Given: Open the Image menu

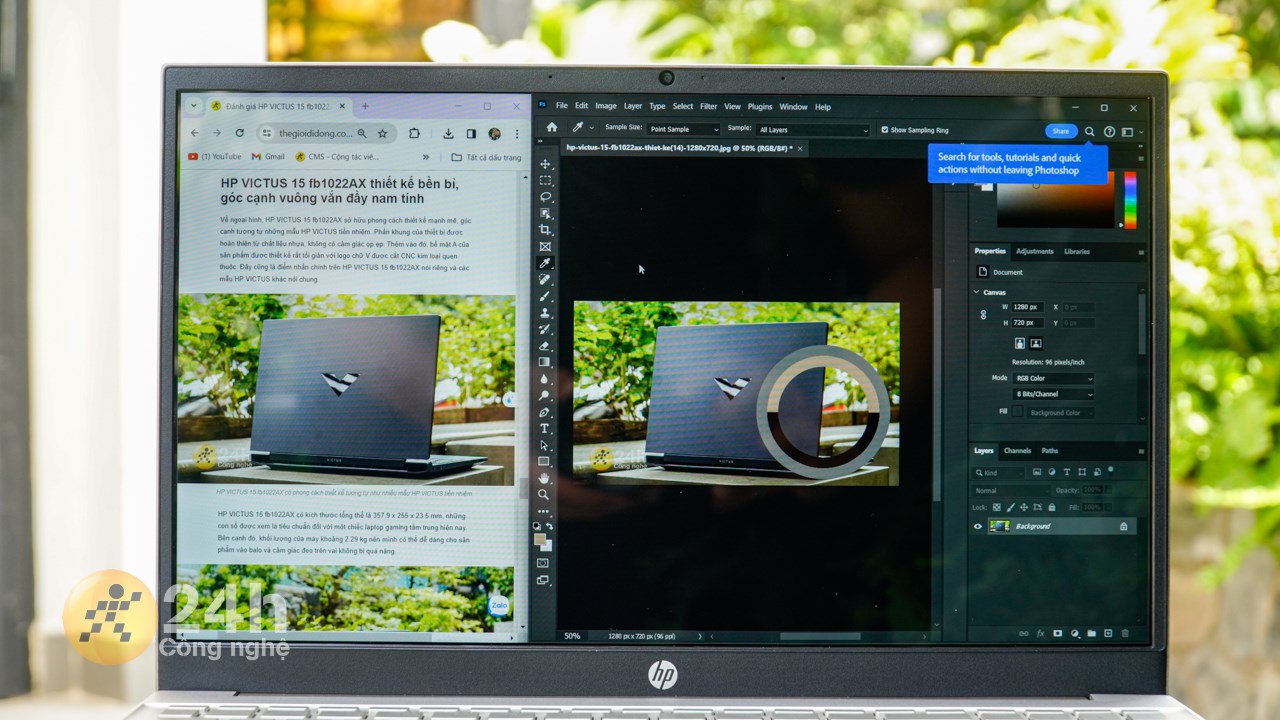Looking at the screenshot, I should (606, 106).
